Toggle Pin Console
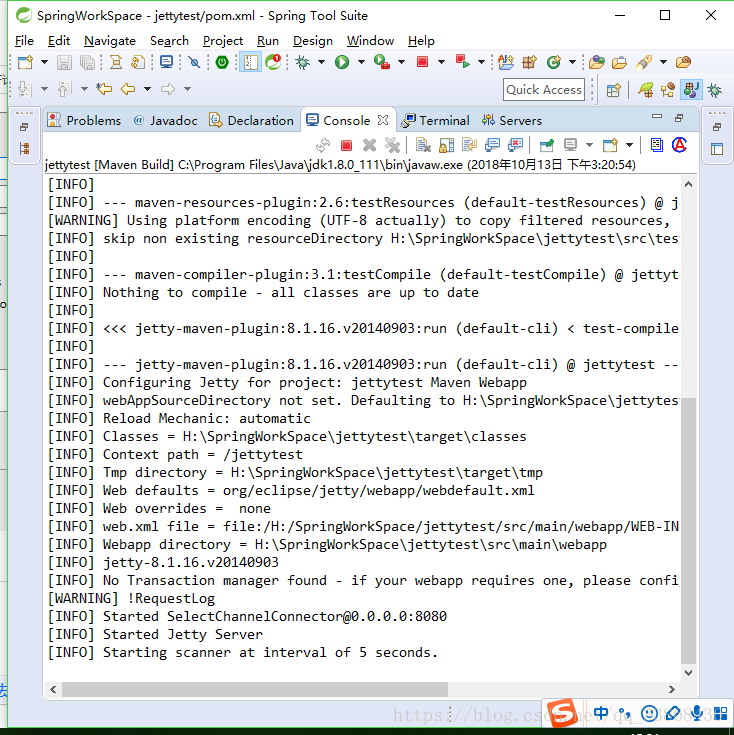The height and width of the screenshot is (735, 734). click(x=547, y=146)
